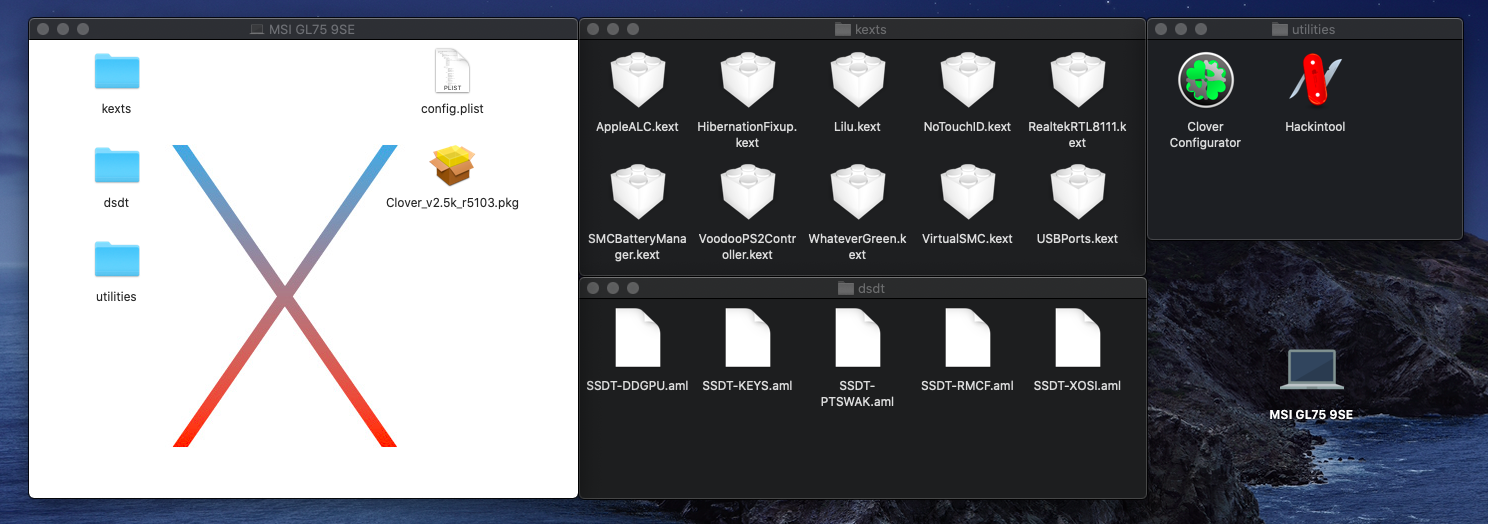Click the utilities window title proxy icon
Screen dimensions: 1488x524
coord(1279,29)
